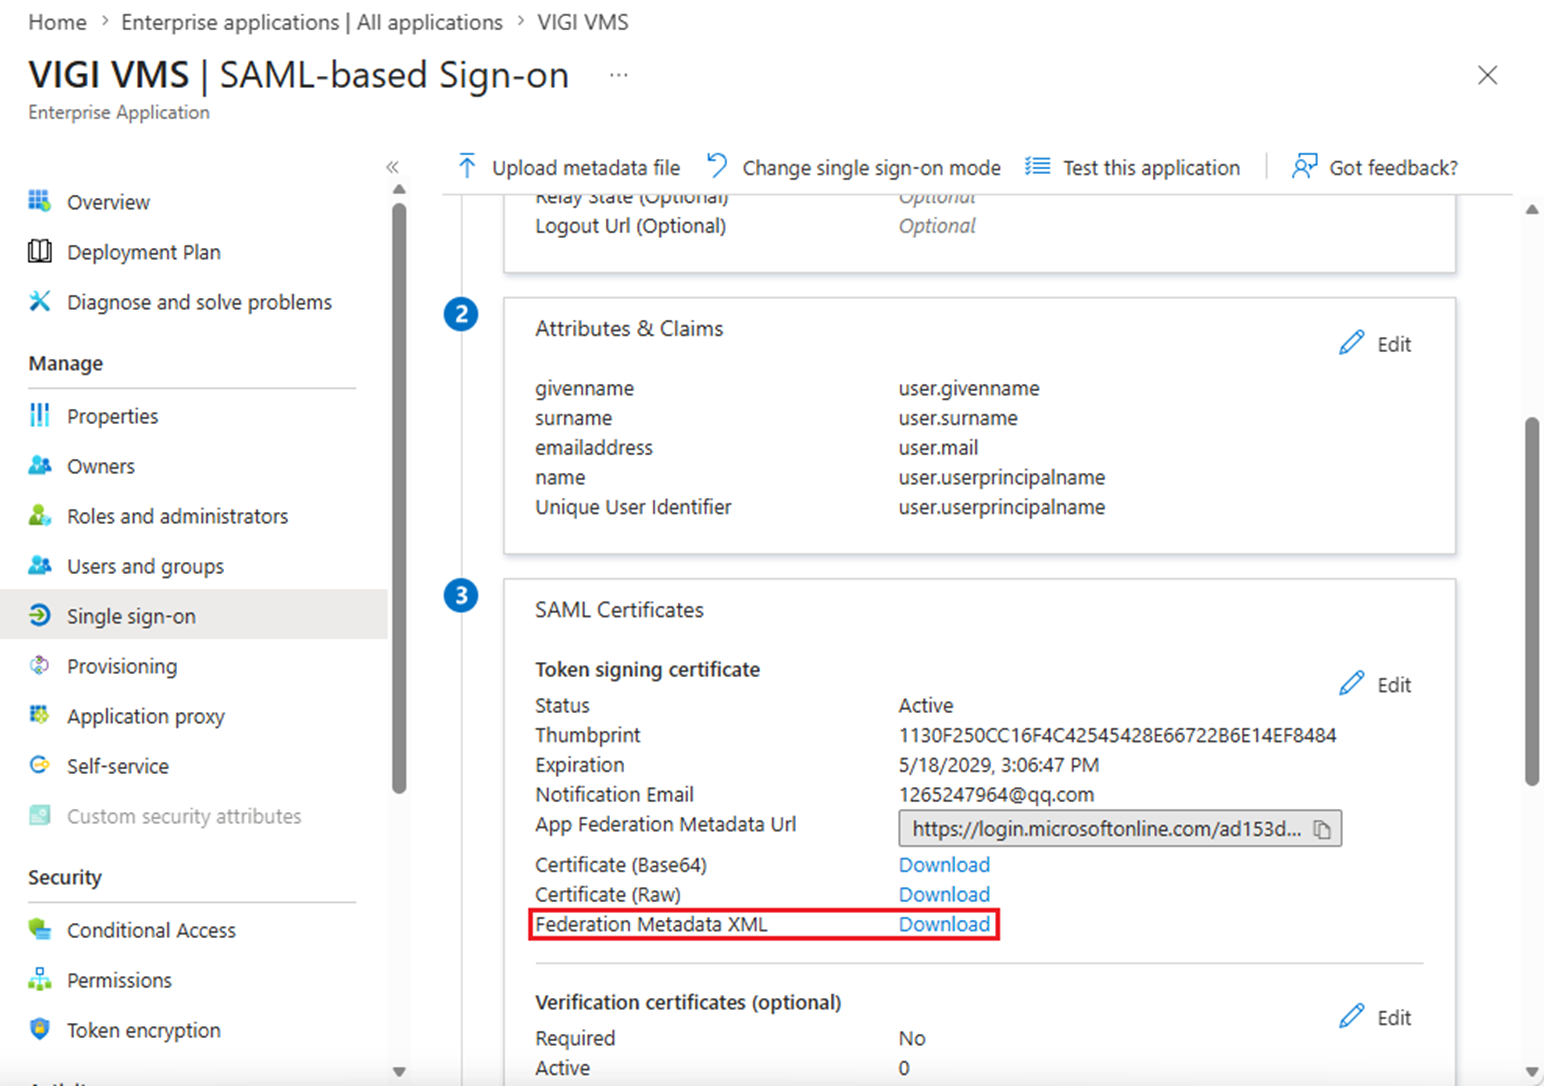
Task: Click the Thumbprint value text
Action: pyautogui.click(x=1117, y=736)
